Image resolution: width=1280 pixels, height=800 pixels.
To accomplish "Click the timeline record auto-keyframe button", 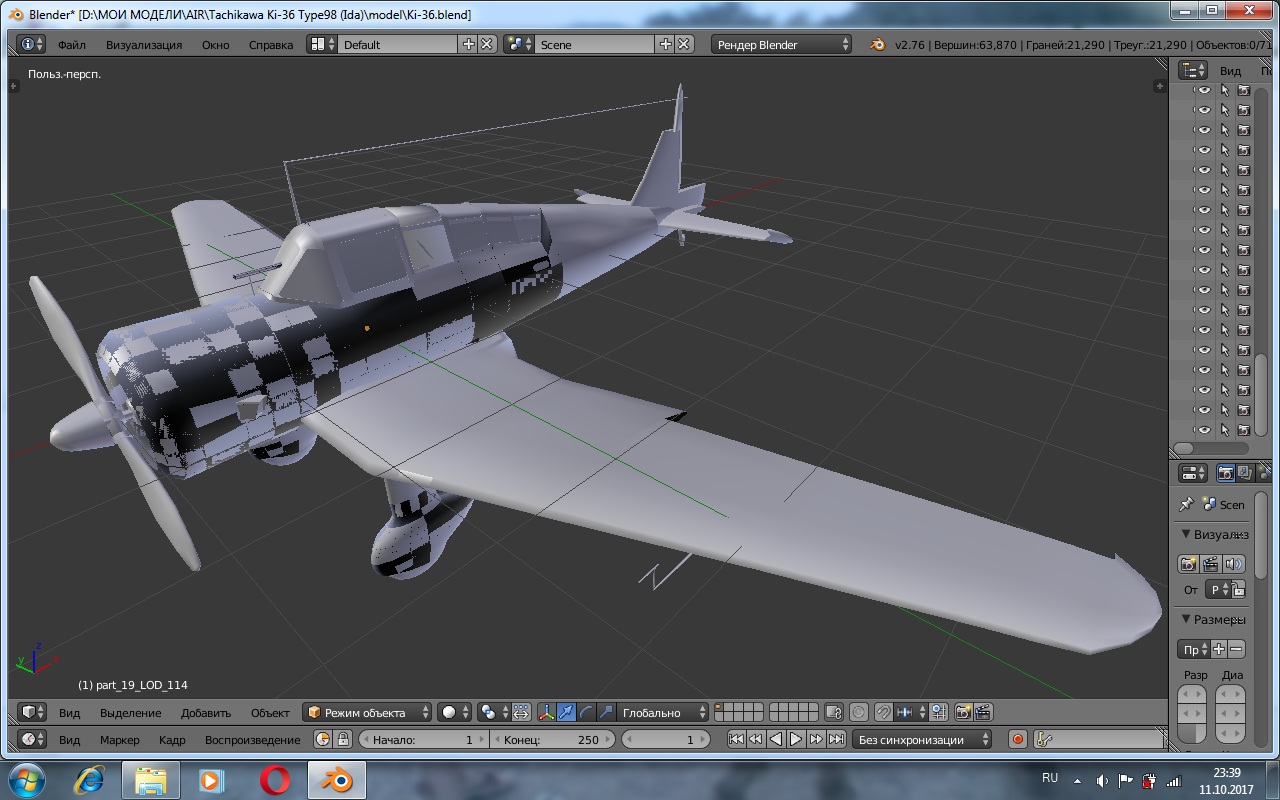I will 1018,740.
